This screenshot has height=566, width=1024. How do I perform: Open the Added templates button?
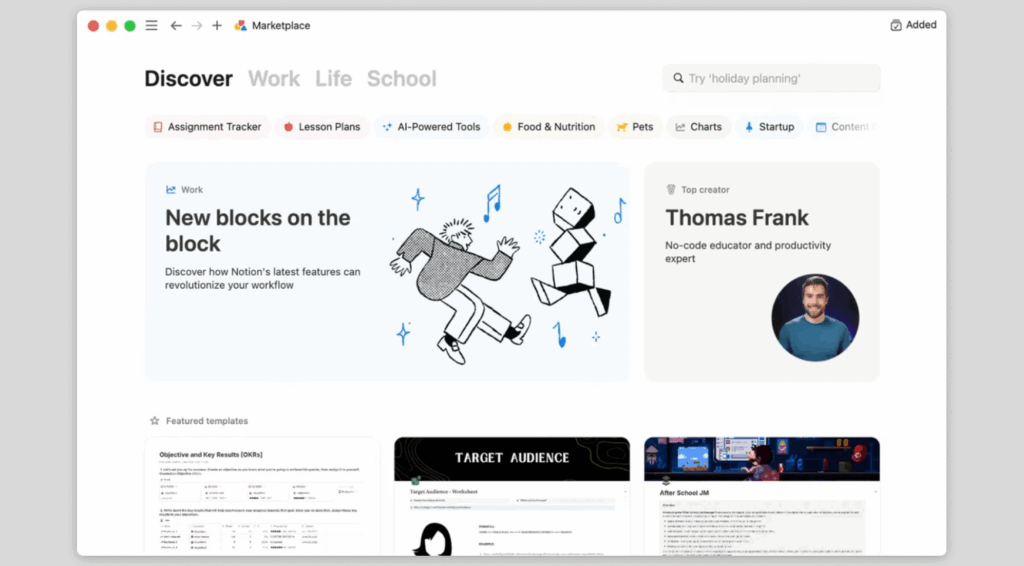[x=913, y=25]
